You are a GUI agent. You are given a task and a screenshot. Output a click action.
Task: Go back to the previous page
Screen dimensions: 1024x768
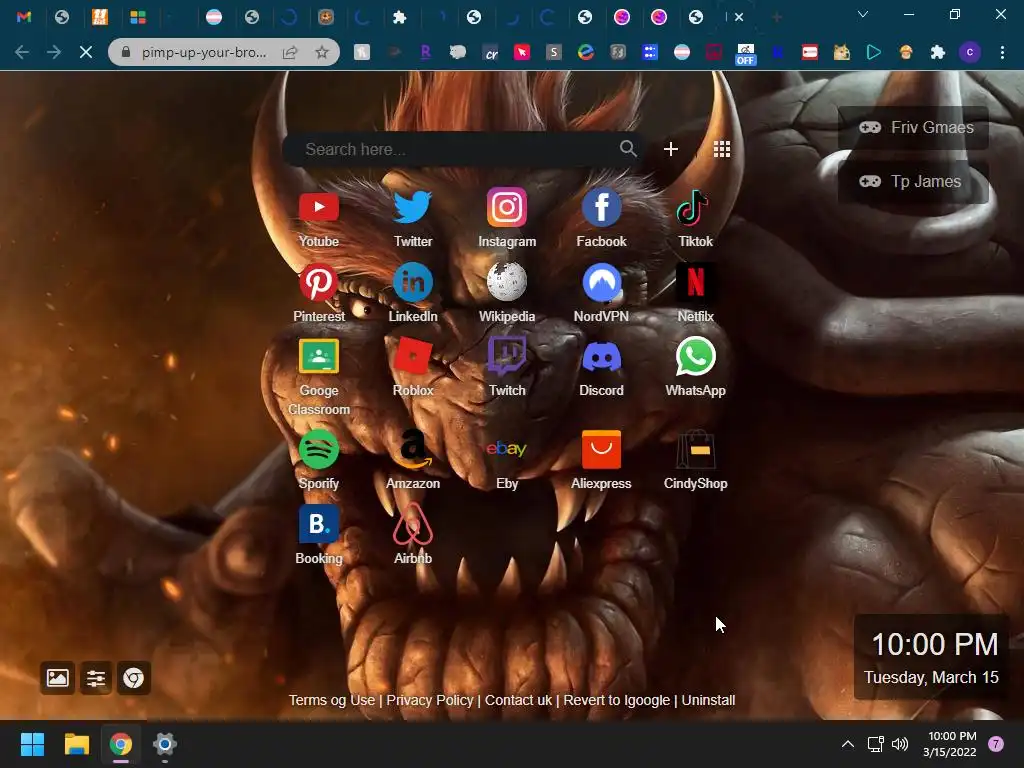(x=22, y=52)
